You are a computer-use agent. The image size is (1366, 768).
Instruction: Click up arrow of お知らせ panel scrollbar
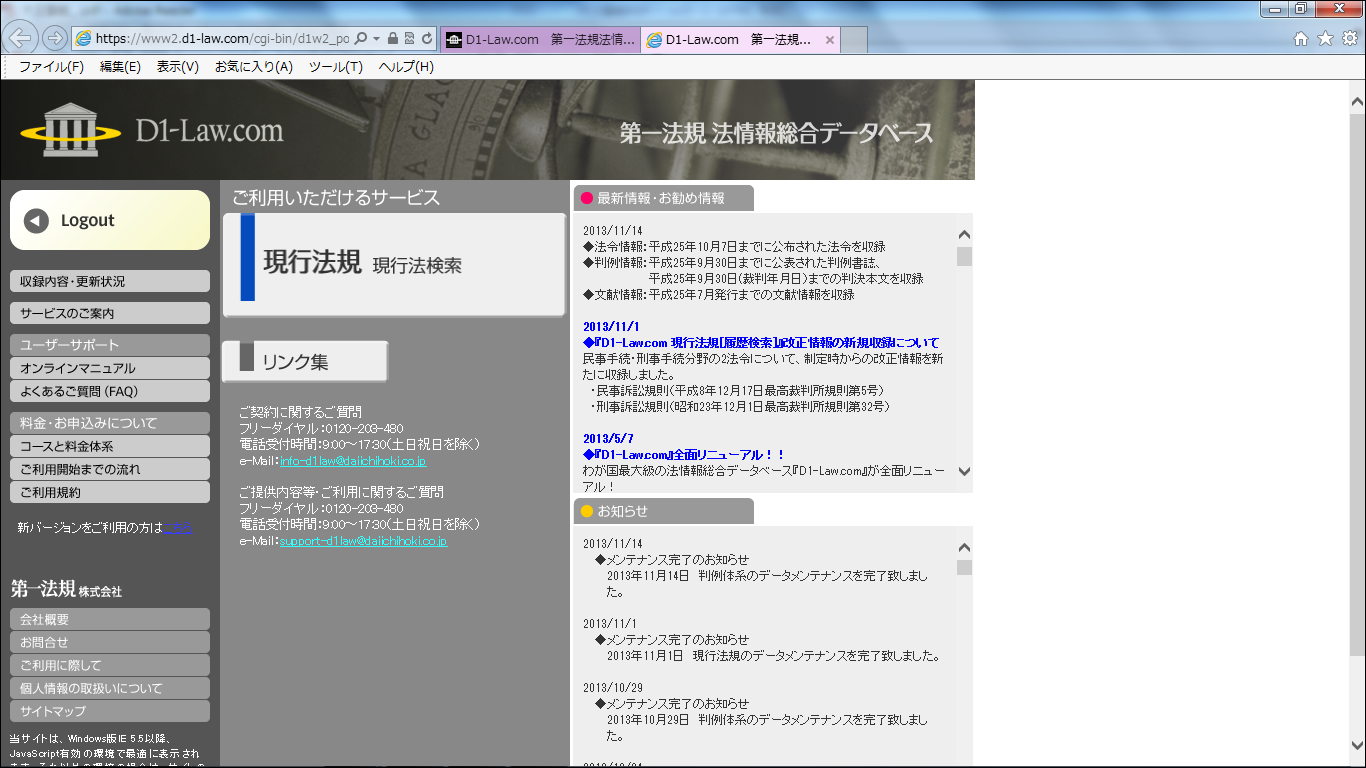pos(964,548)
